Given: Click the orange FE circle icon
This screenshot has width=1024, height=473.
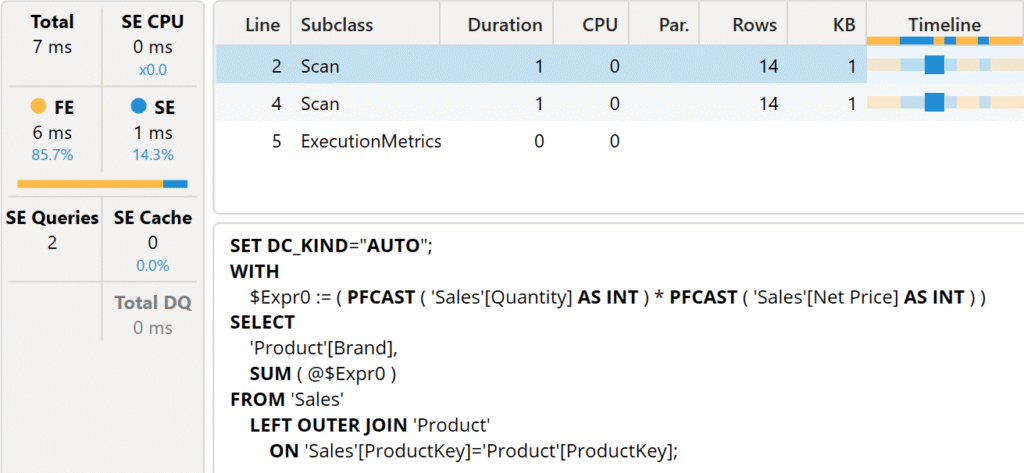Looking at the screenshot, I should (x=38, y=106).
